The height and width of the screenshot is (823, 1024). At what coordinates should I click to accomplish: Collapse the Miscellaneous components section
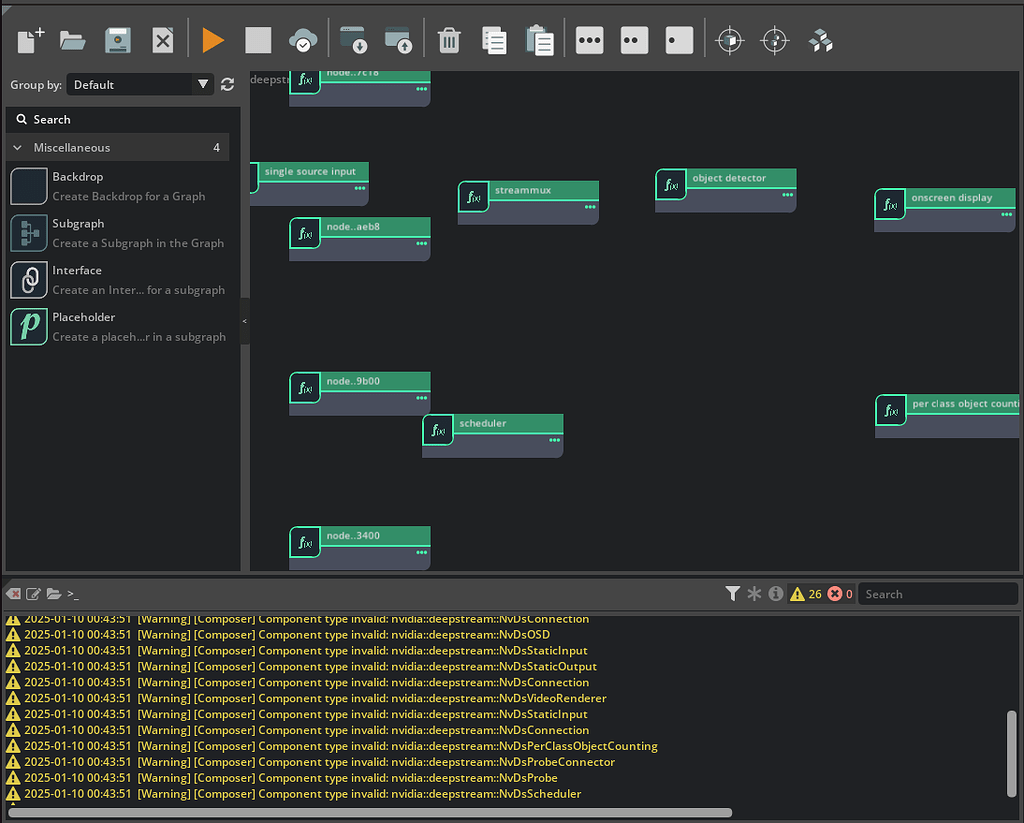17,146
